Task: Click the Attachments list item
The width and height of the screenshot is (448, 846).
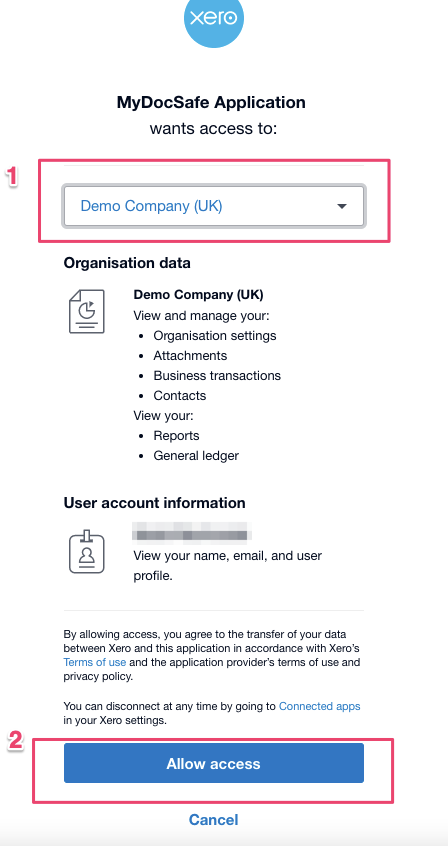Action: pyautogui.click(x=190, y=356)
